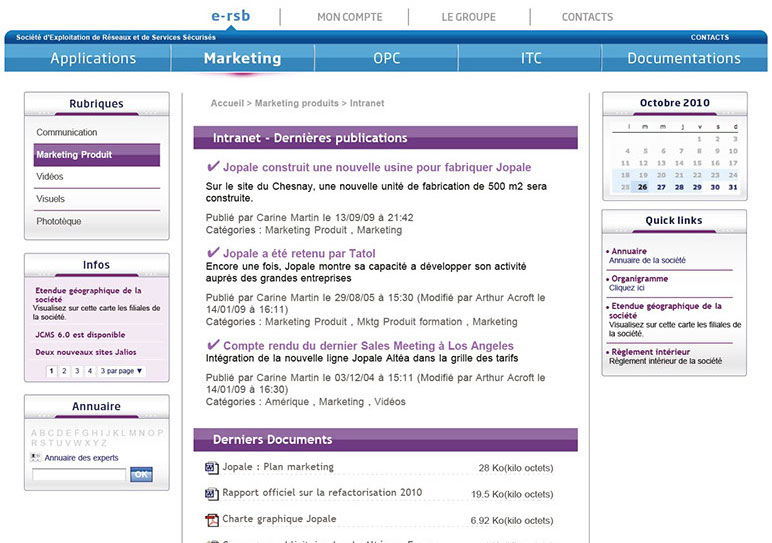Click the Word icon beside Jopale : Plan marketing
Viewport: 772px width, 543px height.
coord(212,467)
